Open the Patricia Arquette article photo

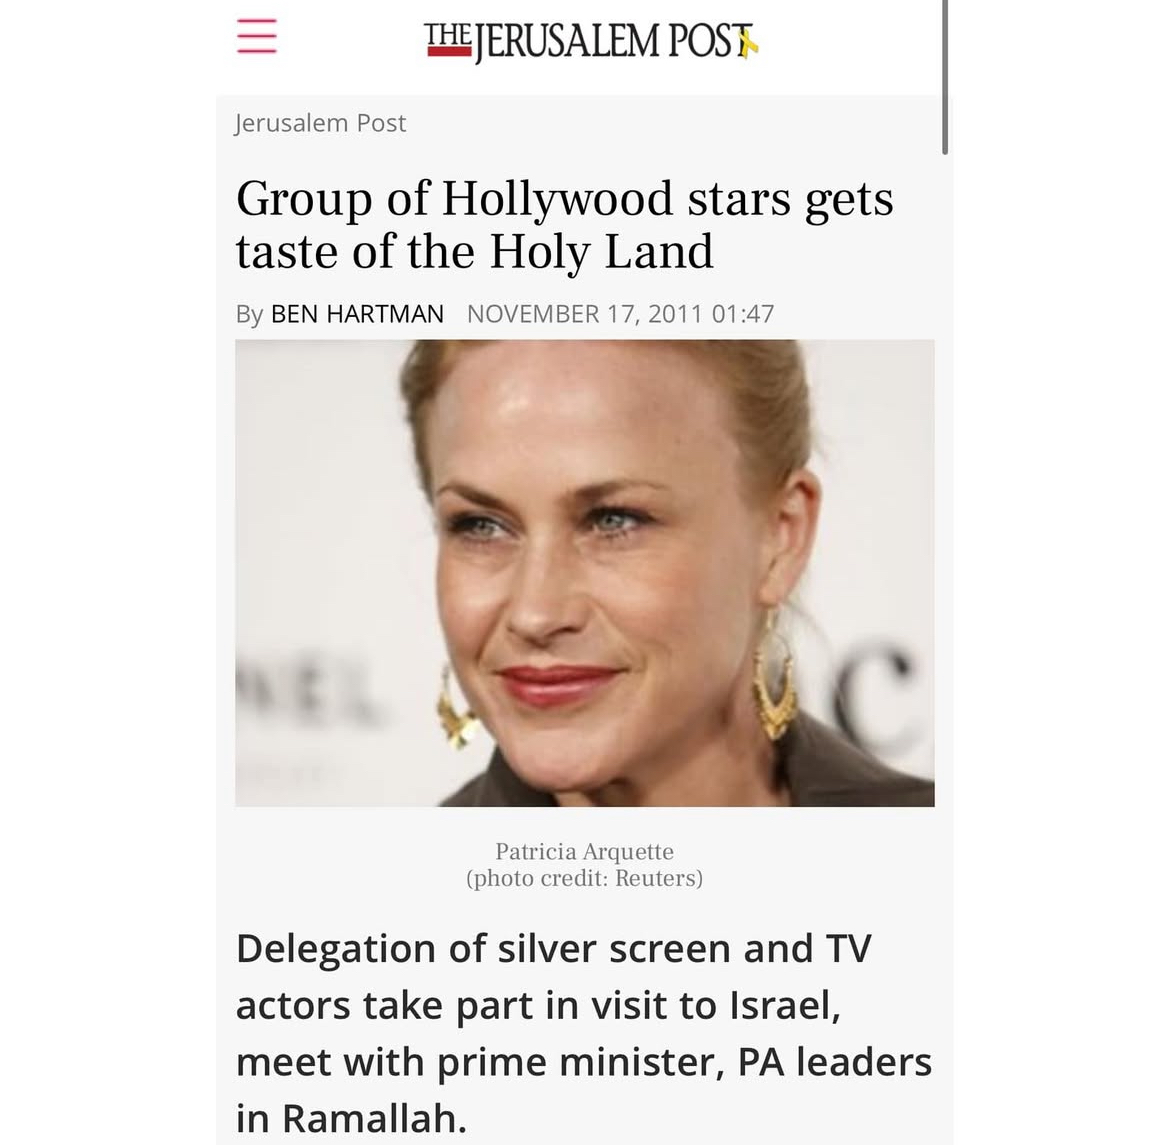pos(584,572)
